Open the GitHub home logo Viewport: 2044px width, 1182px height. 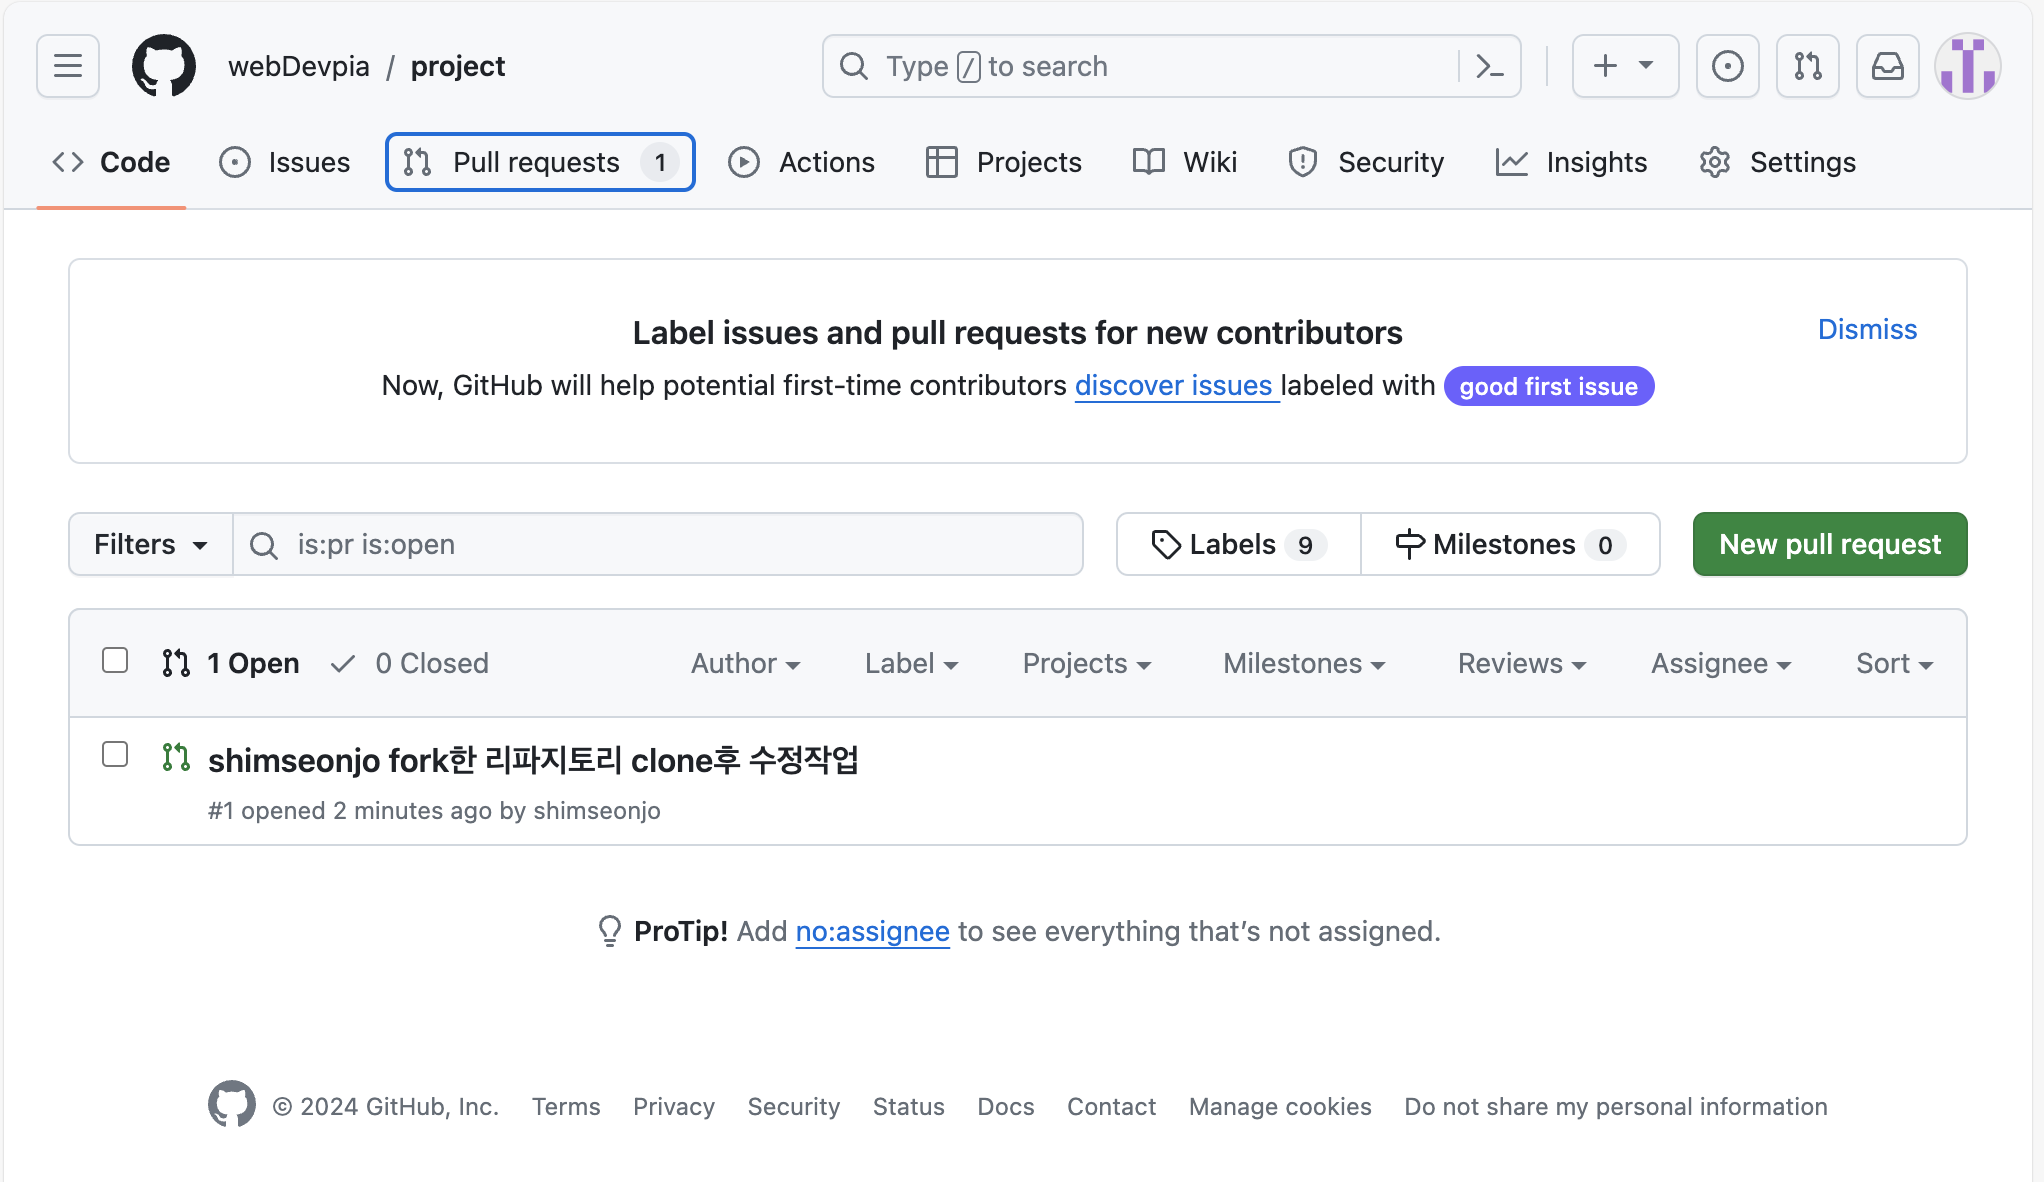[x=163, y=66]
